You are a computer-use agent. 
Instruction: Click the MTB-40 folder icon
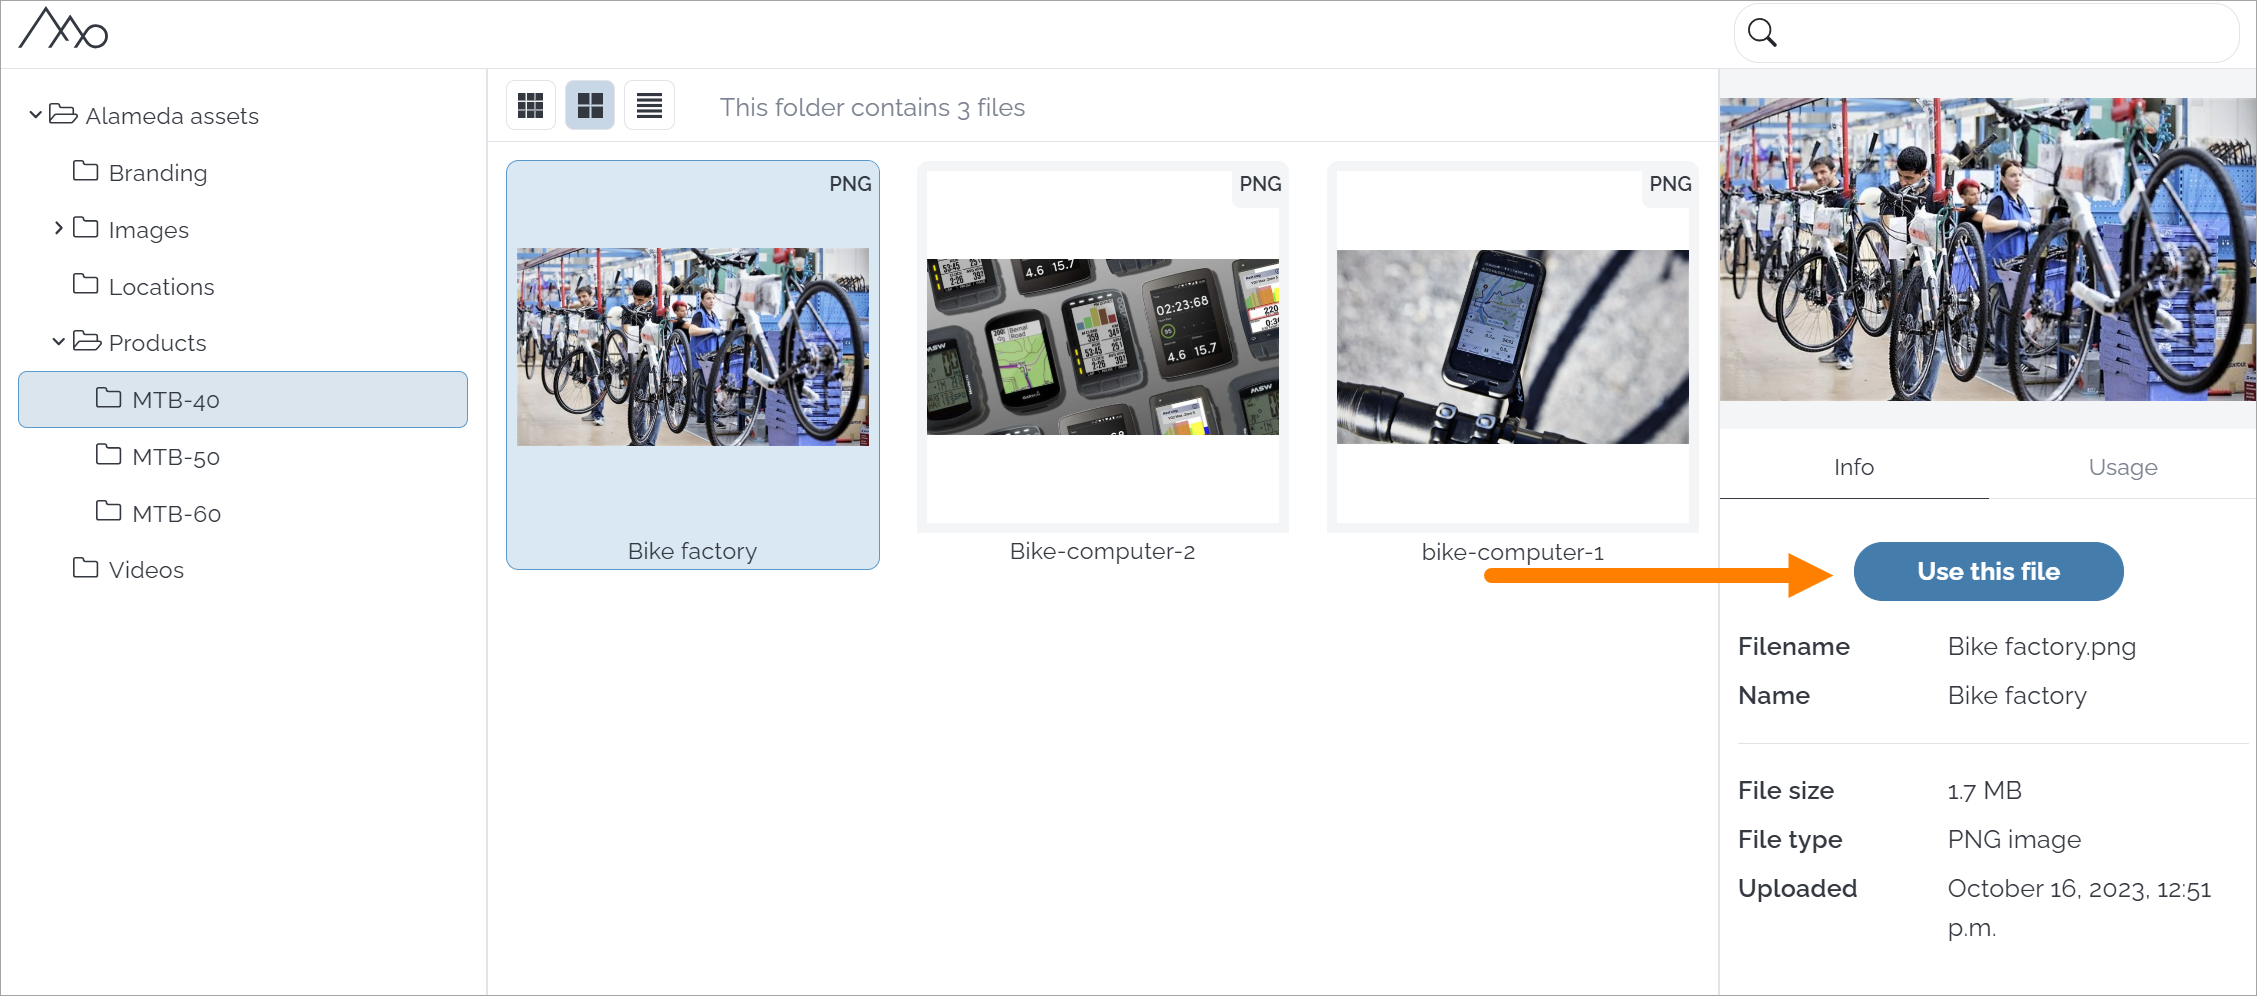tap(109, 398)
